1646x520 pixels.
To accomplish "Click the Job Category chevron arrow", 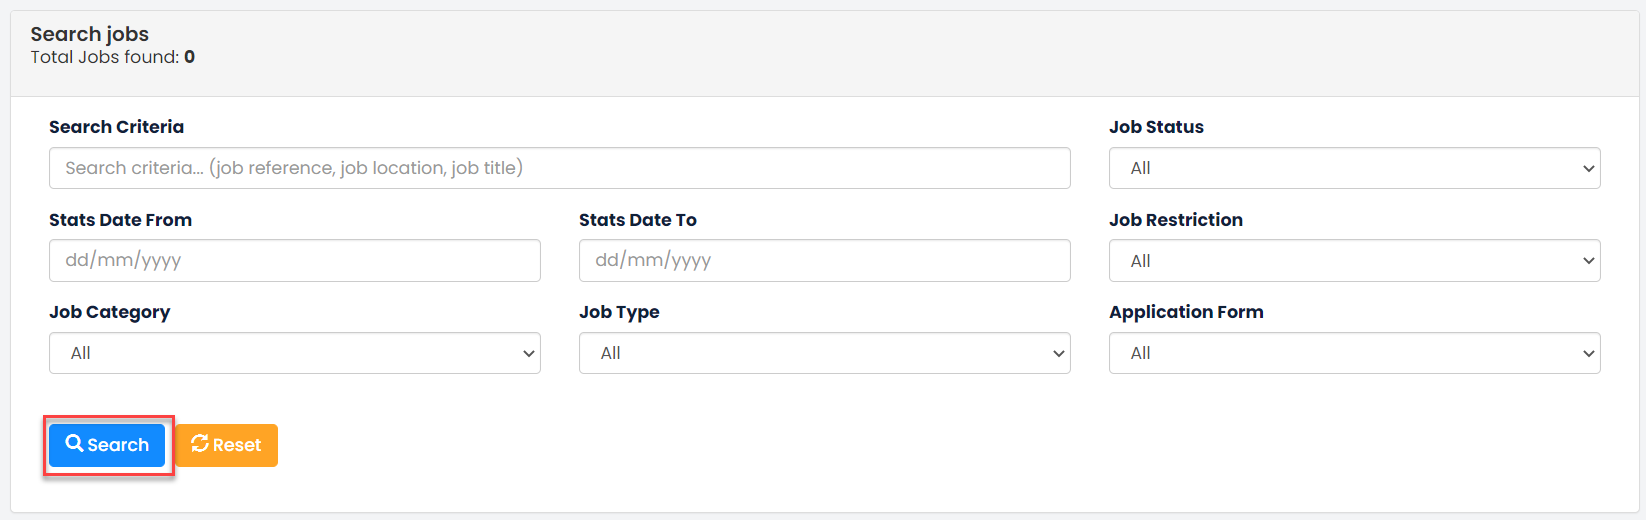I will tap(529, 353).
